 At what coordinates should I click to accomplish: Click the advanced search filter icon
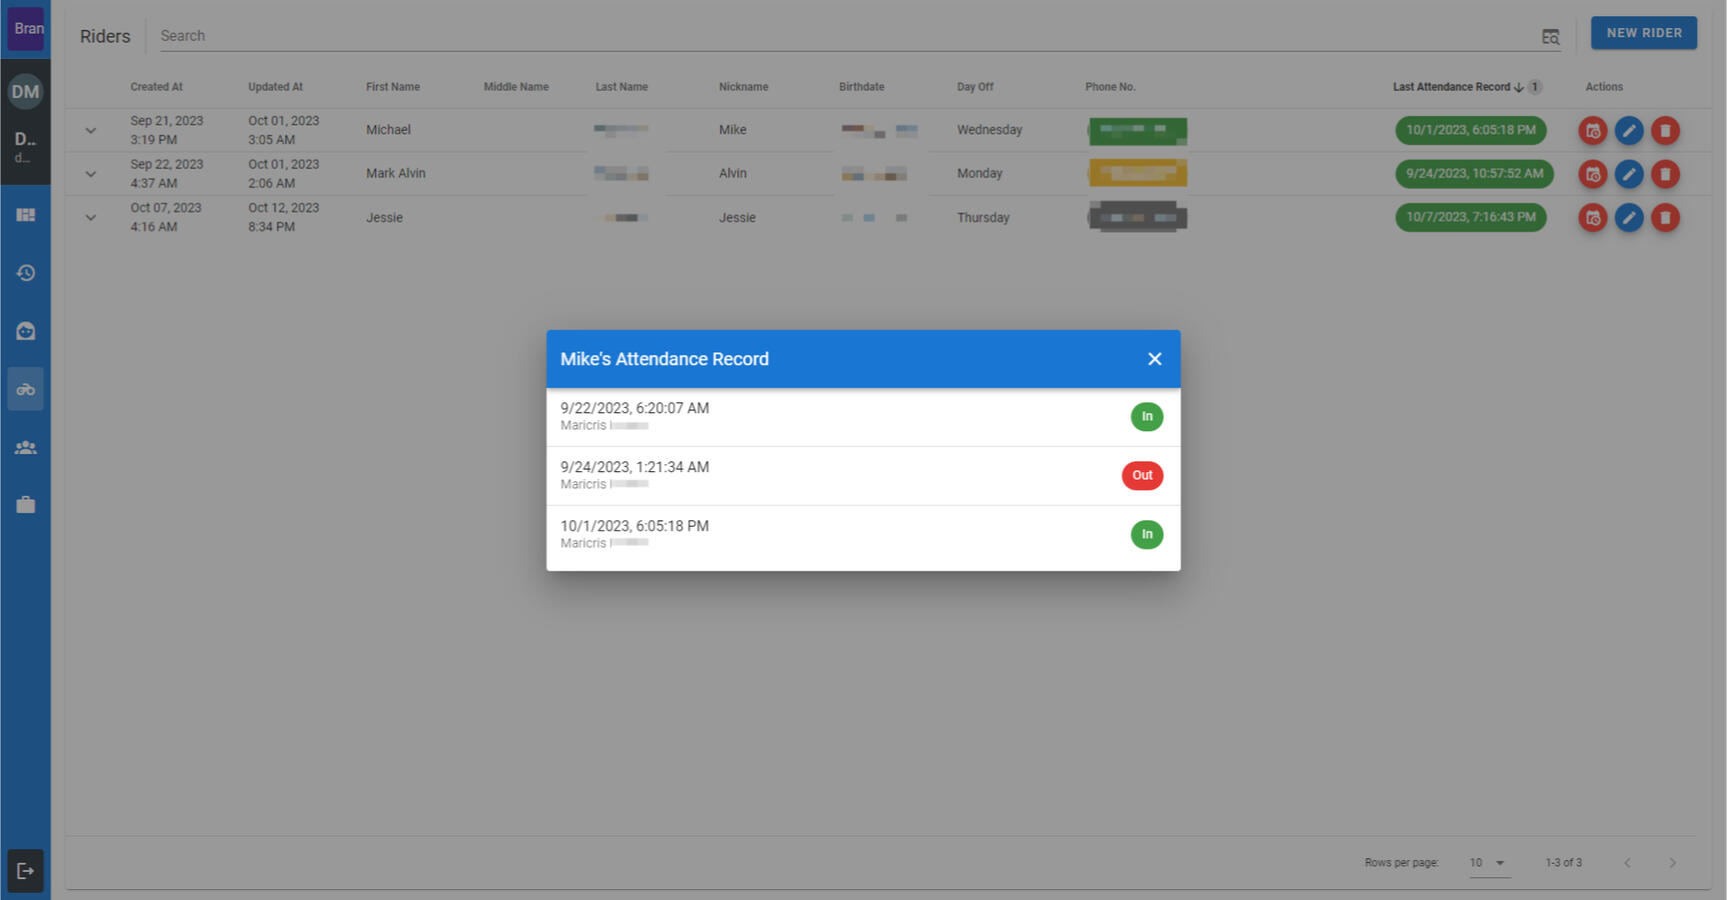[1550, 37]
